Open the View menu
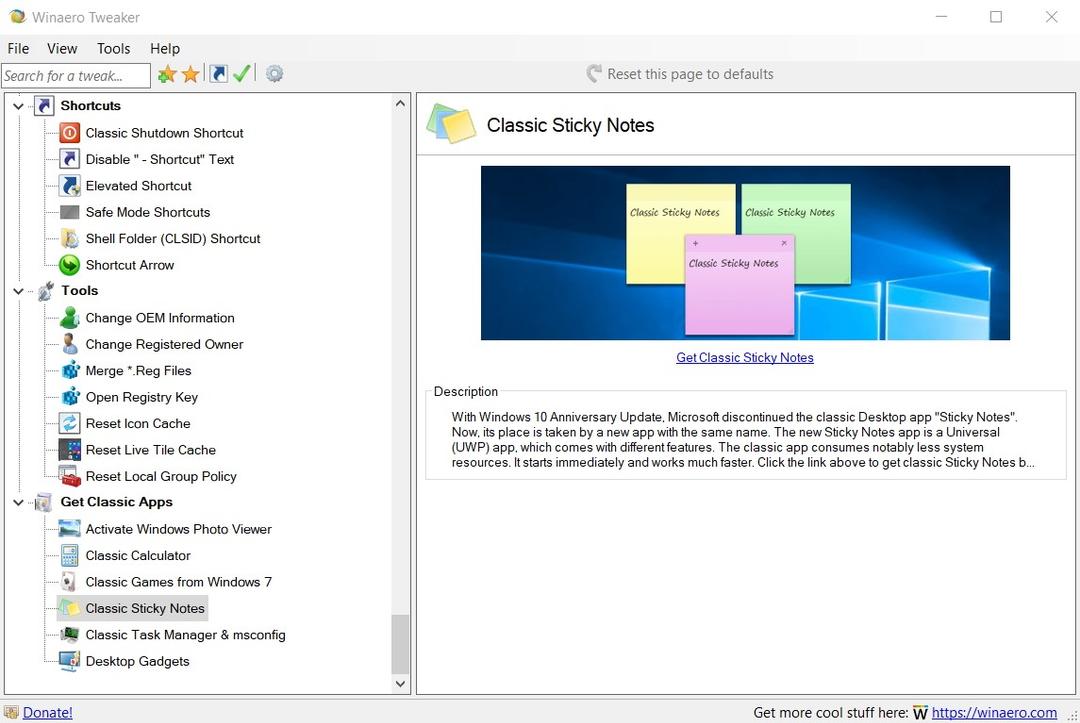The image size is (1080, 723). tap(62, 48)
